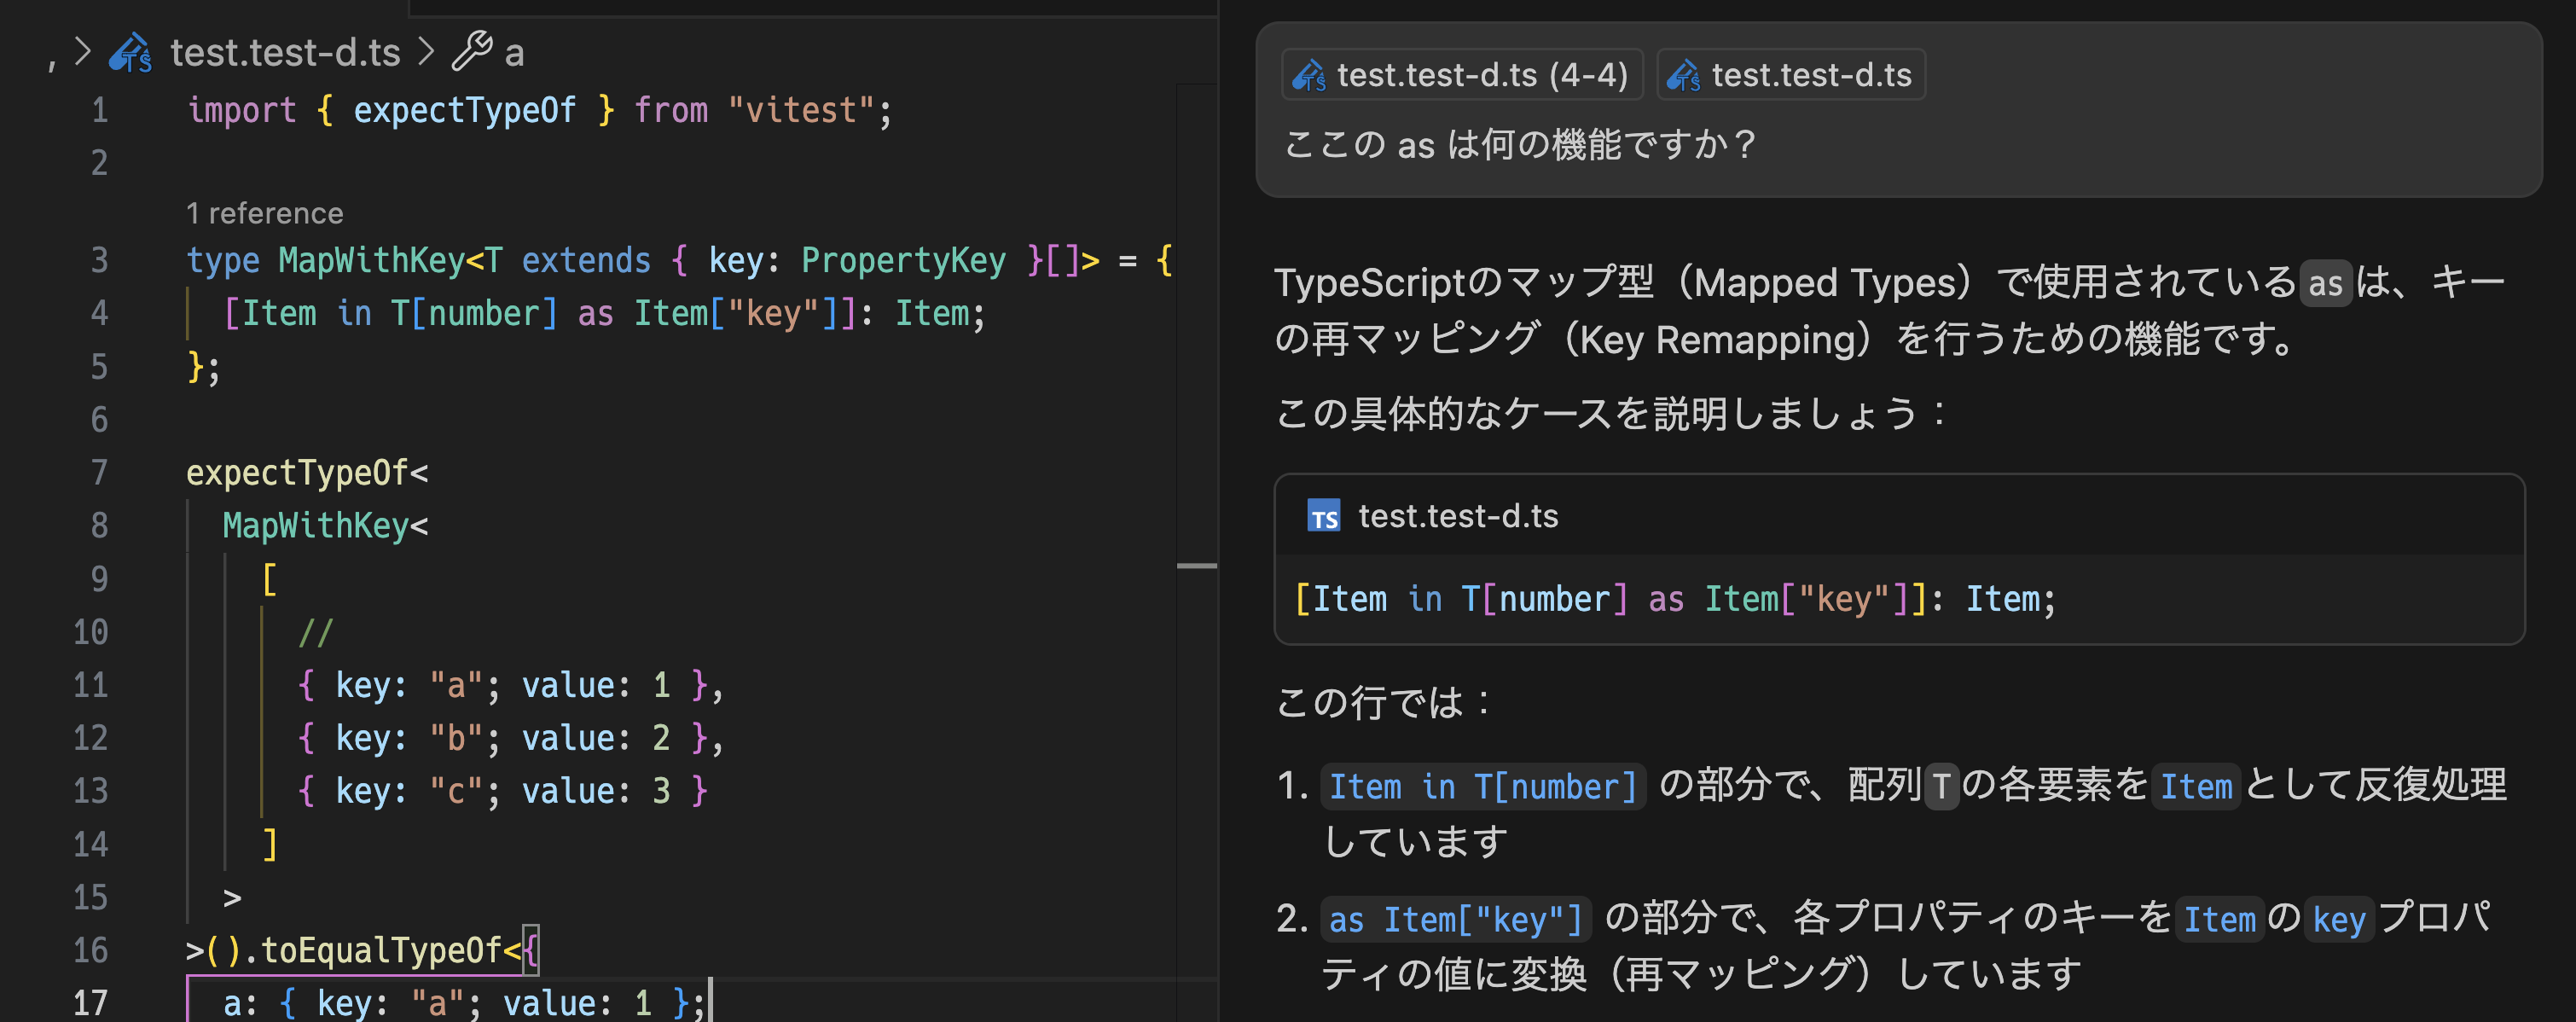Click the '1 reference' code lens
The image size is (2576, 1022).
pyautogui.click(x=265, y=213)
